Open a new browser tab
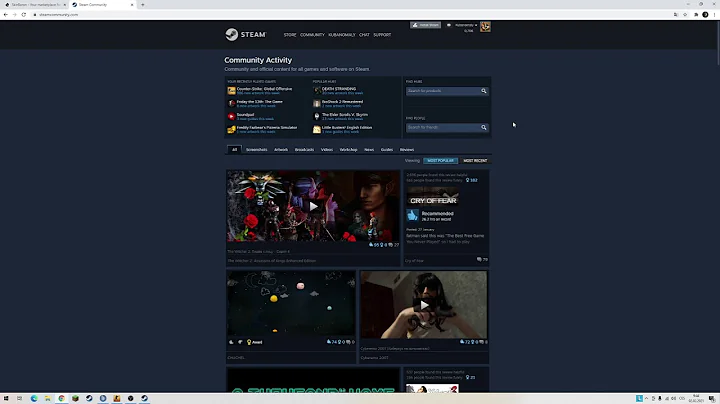Image resolution: width=720 pixels, height=404 pixels. (142, 5)
